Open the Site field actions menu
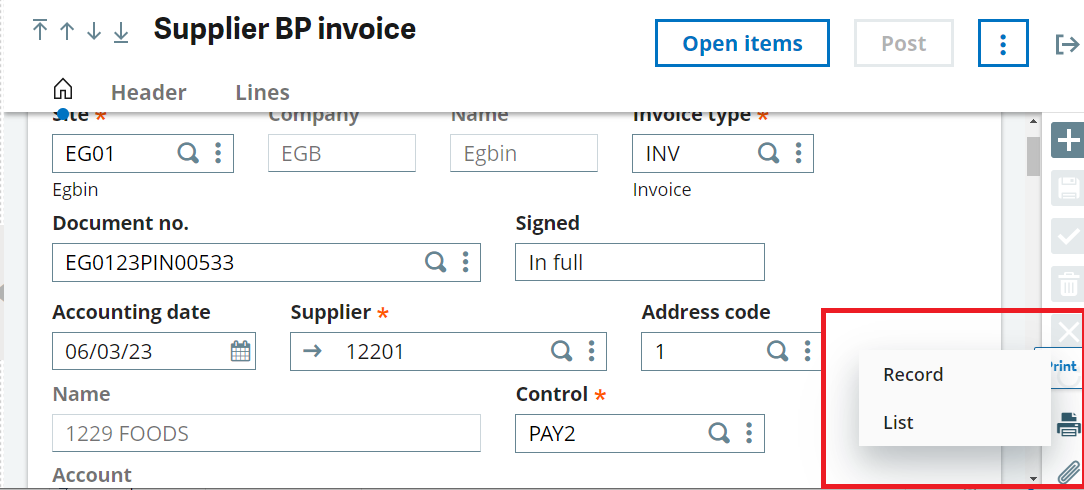Viewport: 1084px width, 490px height. 218,153
